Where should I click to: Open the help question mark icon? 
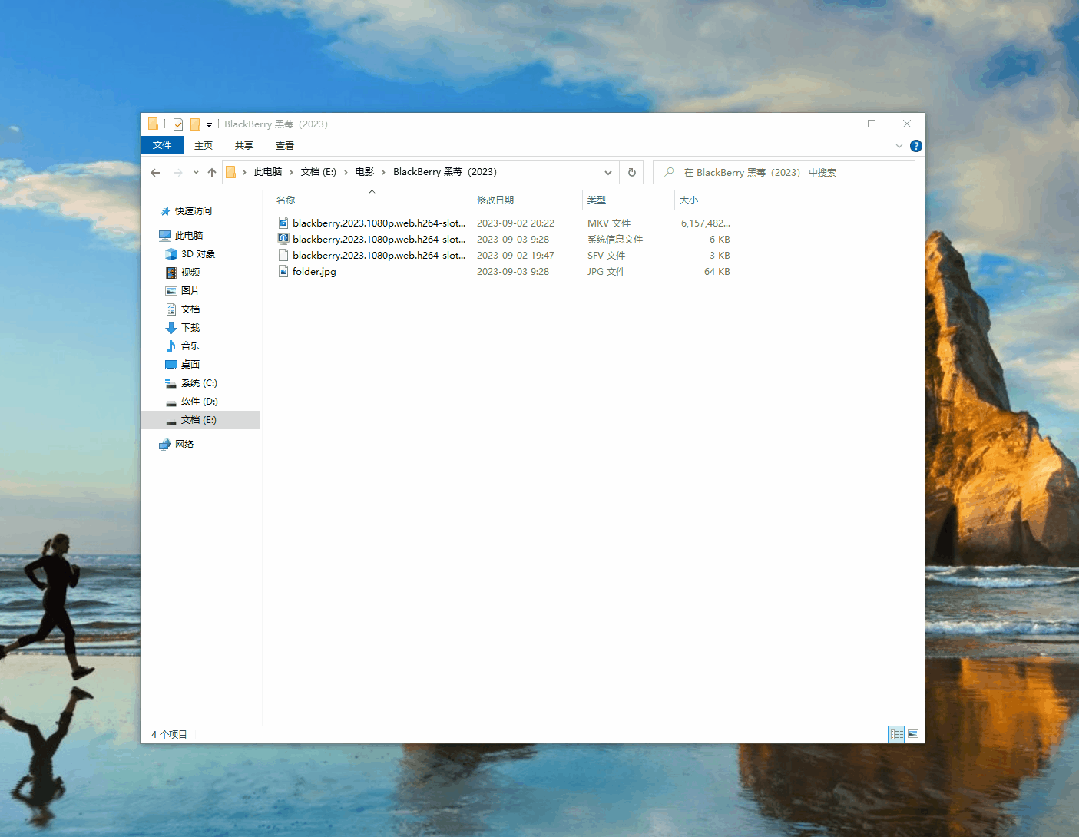pos(916,146)
